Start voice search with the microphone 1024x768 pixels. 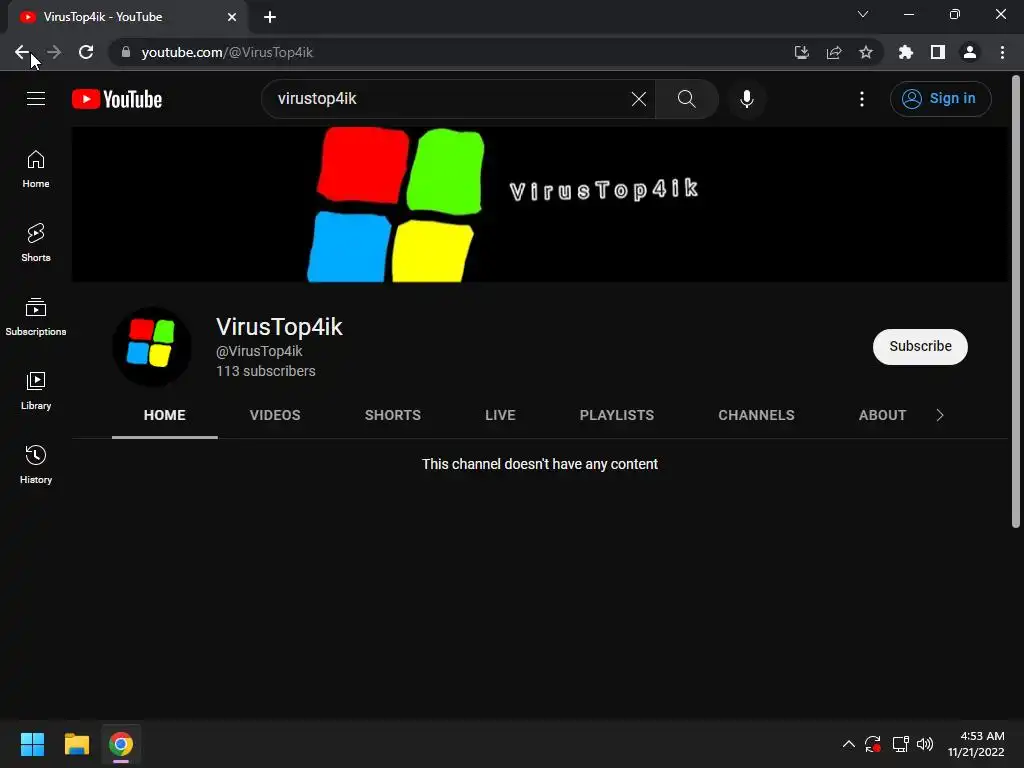pyautogui.click(x=746, y=99)
